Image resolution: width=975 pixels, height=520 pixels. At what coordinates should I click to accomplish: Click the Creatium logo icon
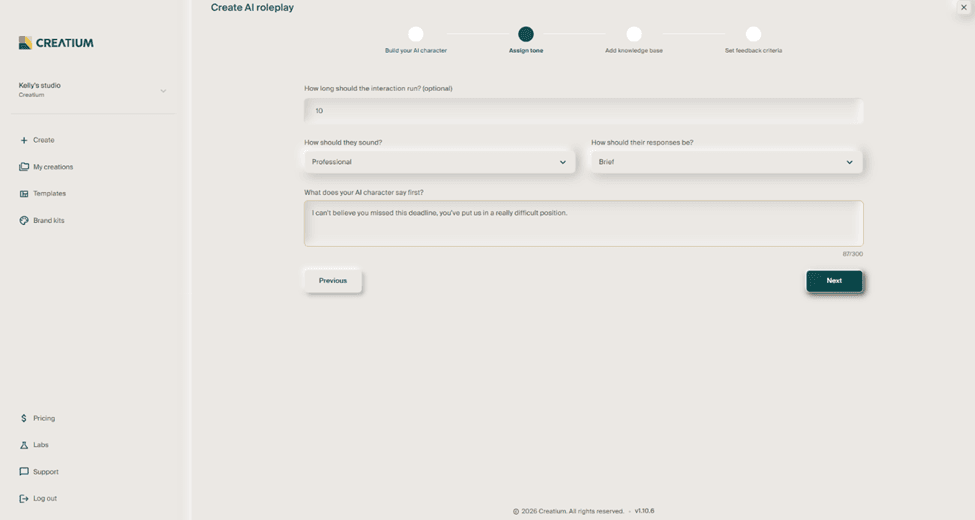(x=25, y=43)
